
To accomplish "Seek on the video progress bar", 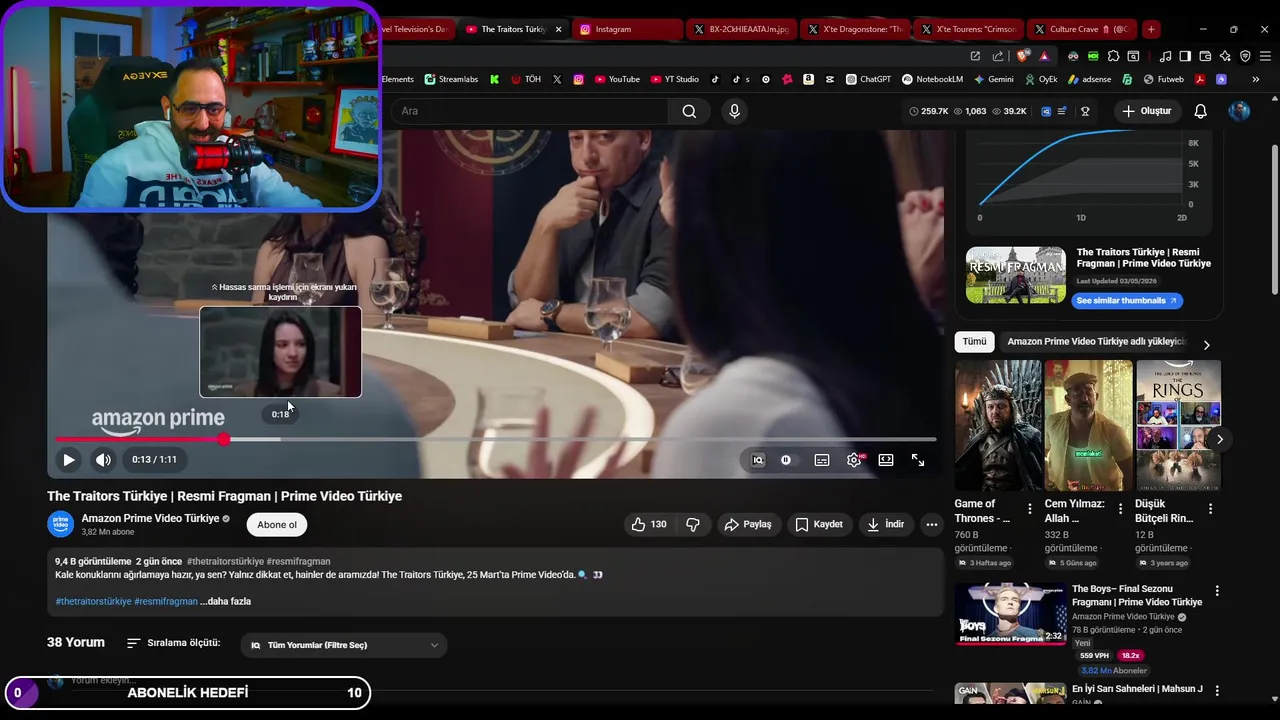I will tap(496, 439).
